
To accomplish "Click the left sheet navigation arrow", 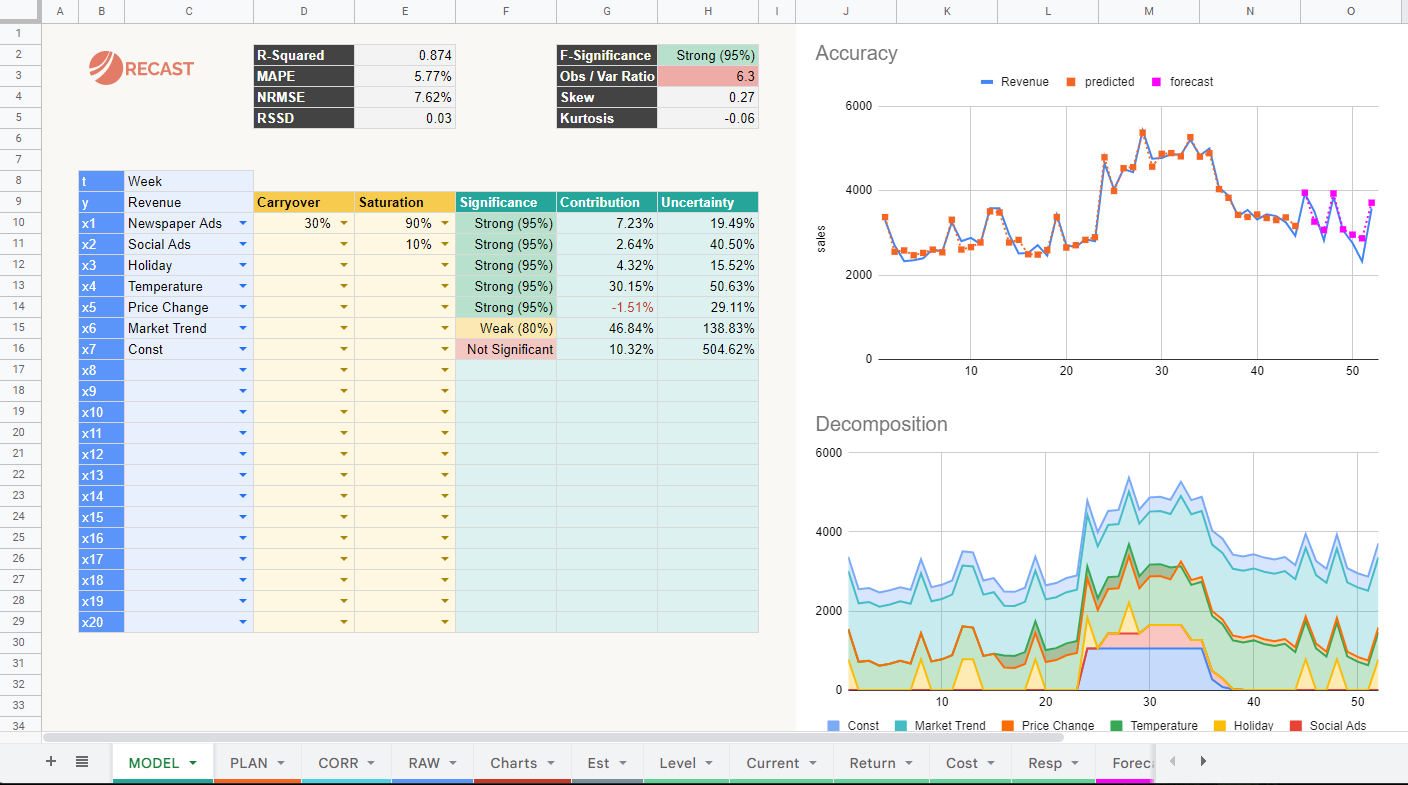I will click(x=1171, y=761).
